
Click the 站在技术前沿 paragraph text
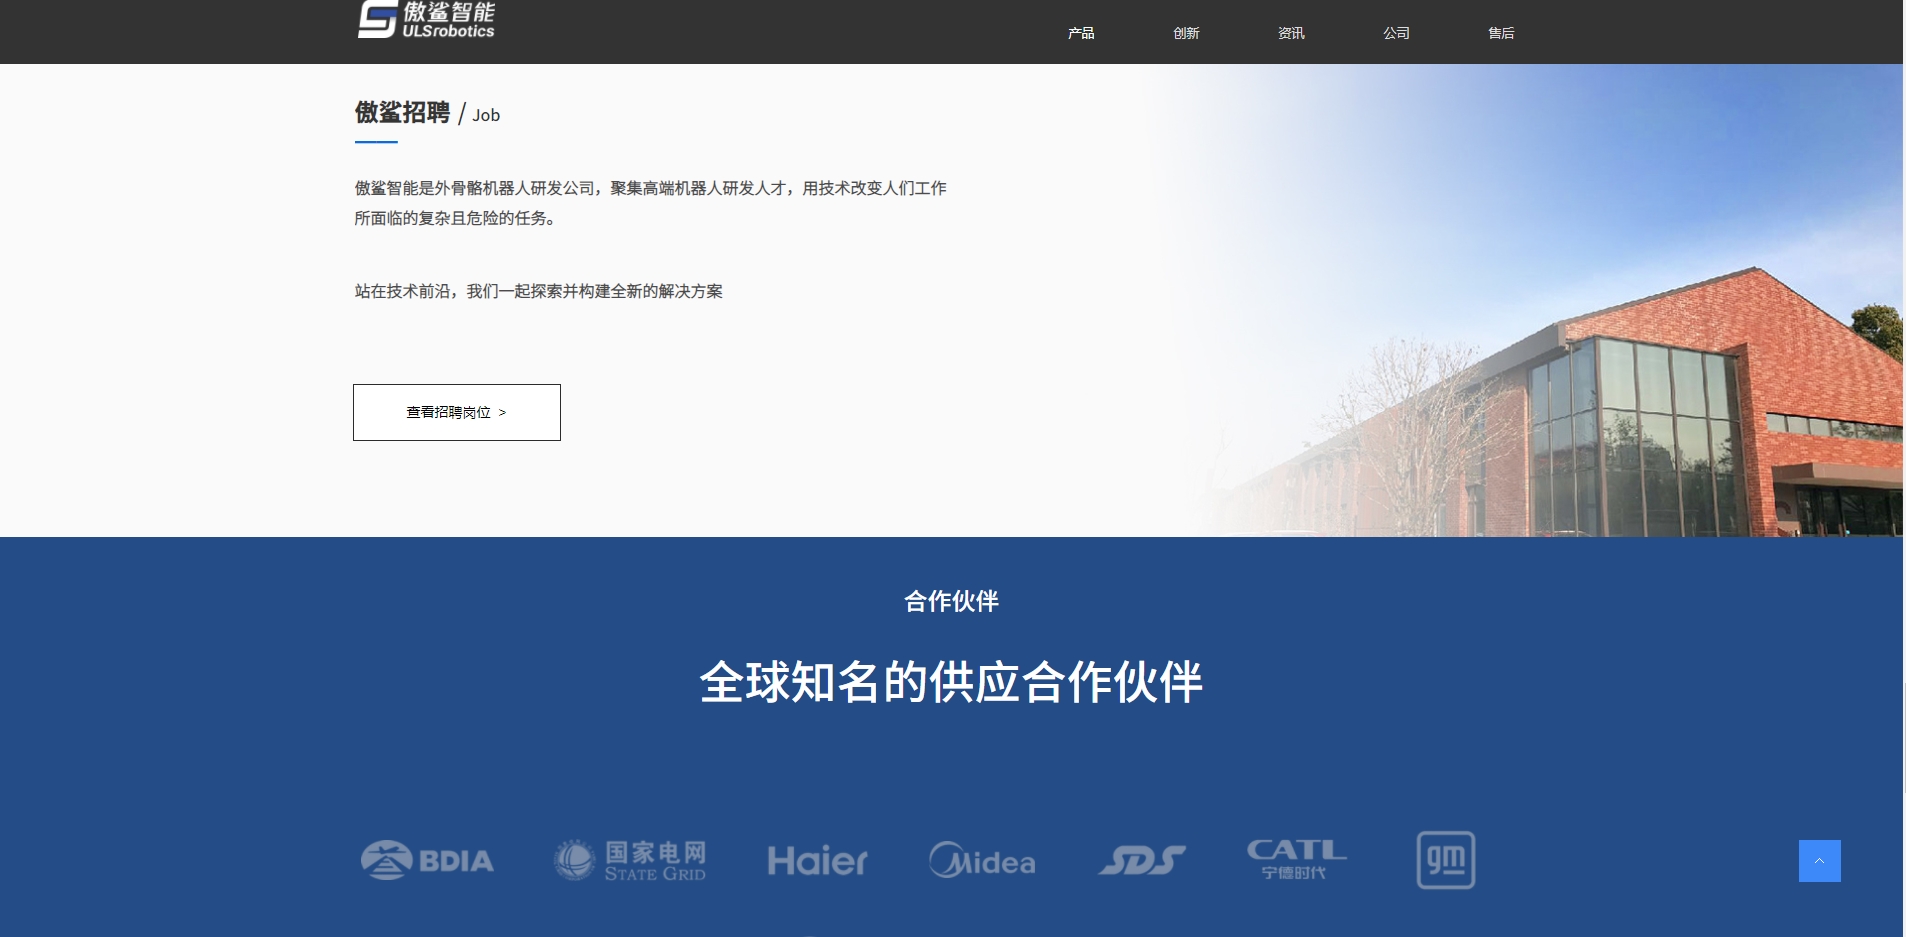(x=538, y=291)
